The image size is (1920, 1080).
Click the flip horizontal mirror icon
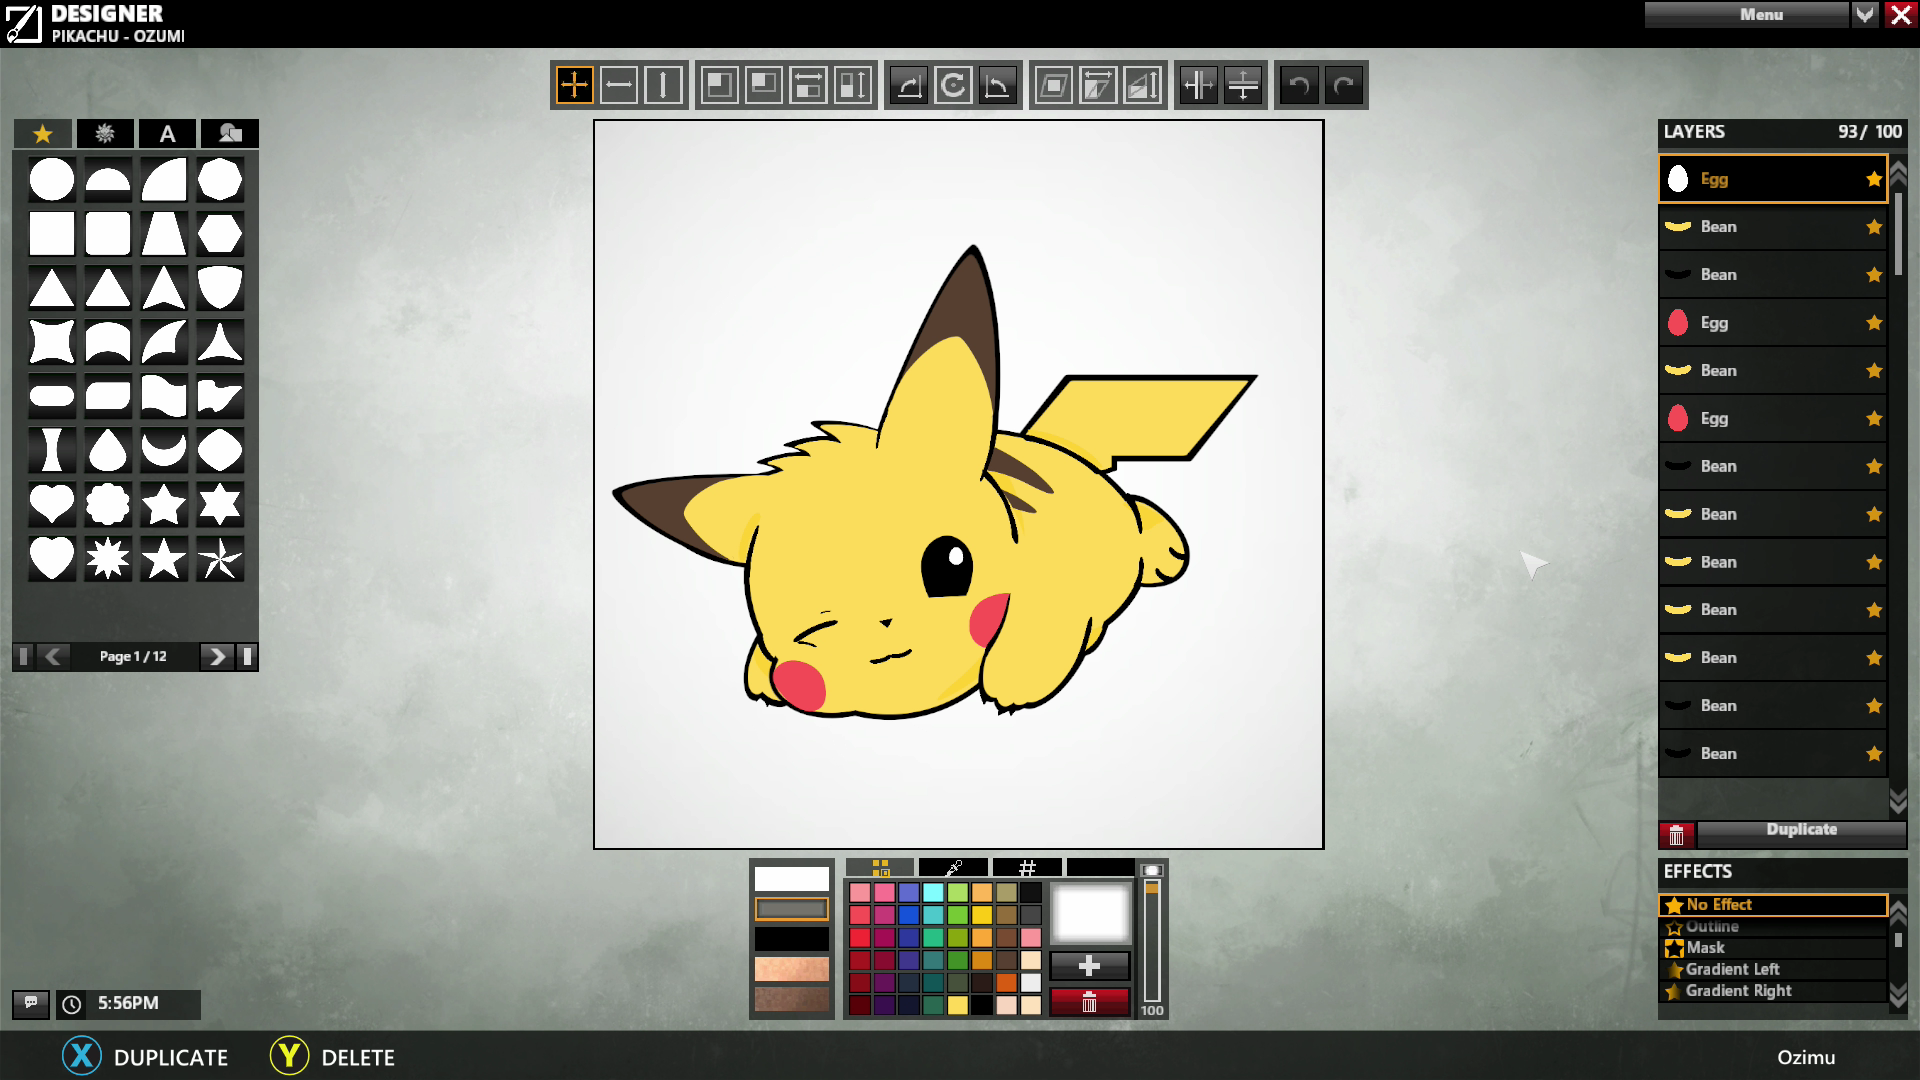(x=1198, y=85)
